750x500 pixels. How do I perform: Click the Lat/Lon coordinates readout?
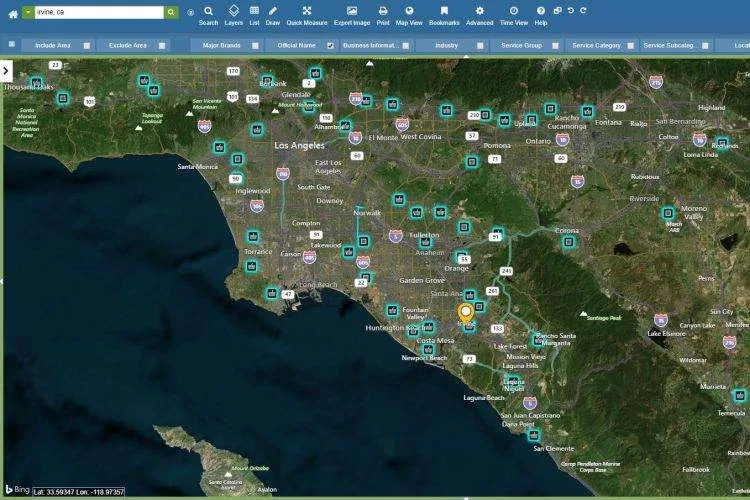pyautogui.click(x=79, y=491)
